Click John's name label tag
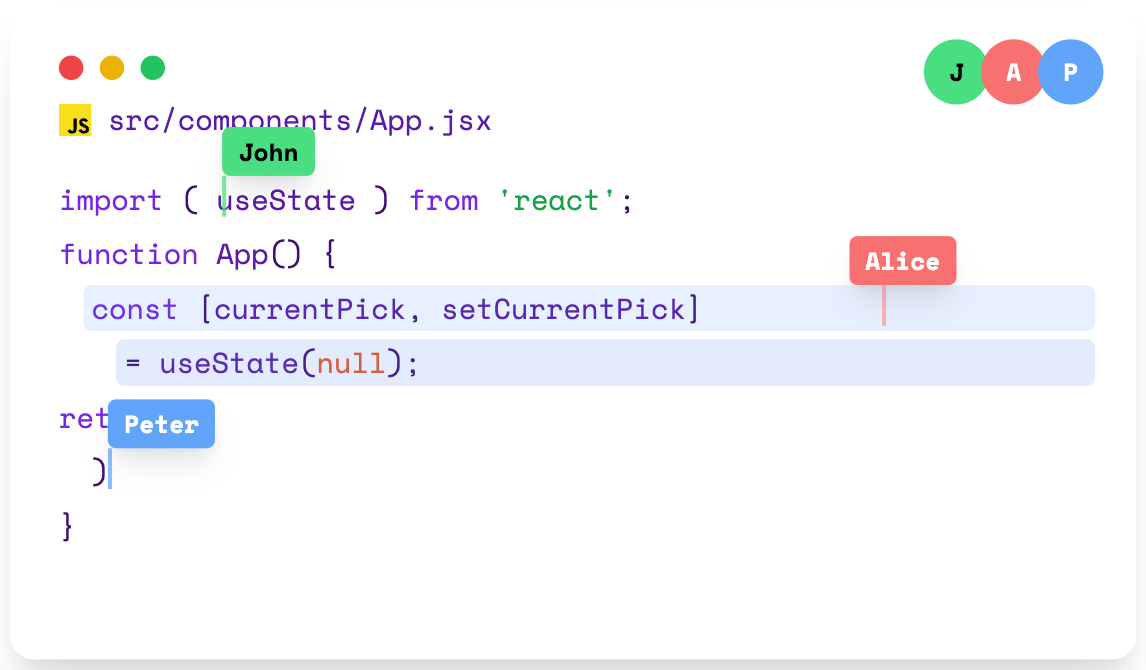Image resolution: width=1146 pixels, height=670 pixels. [268, 151]
